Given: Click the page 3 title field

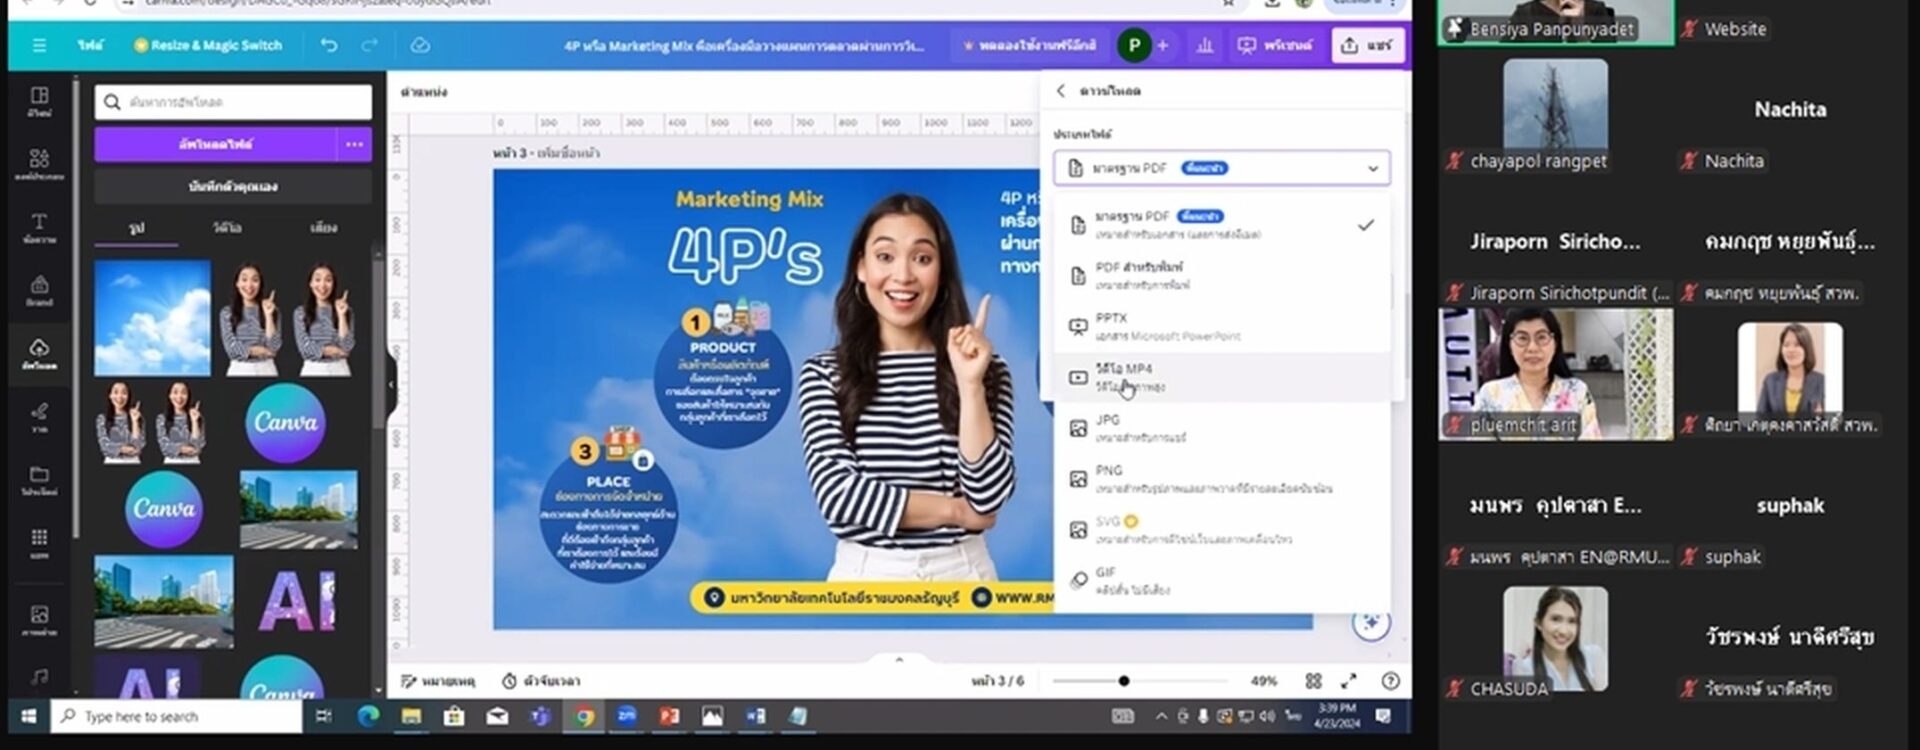Looking at the screenshot, I should (x=568, y=153).
